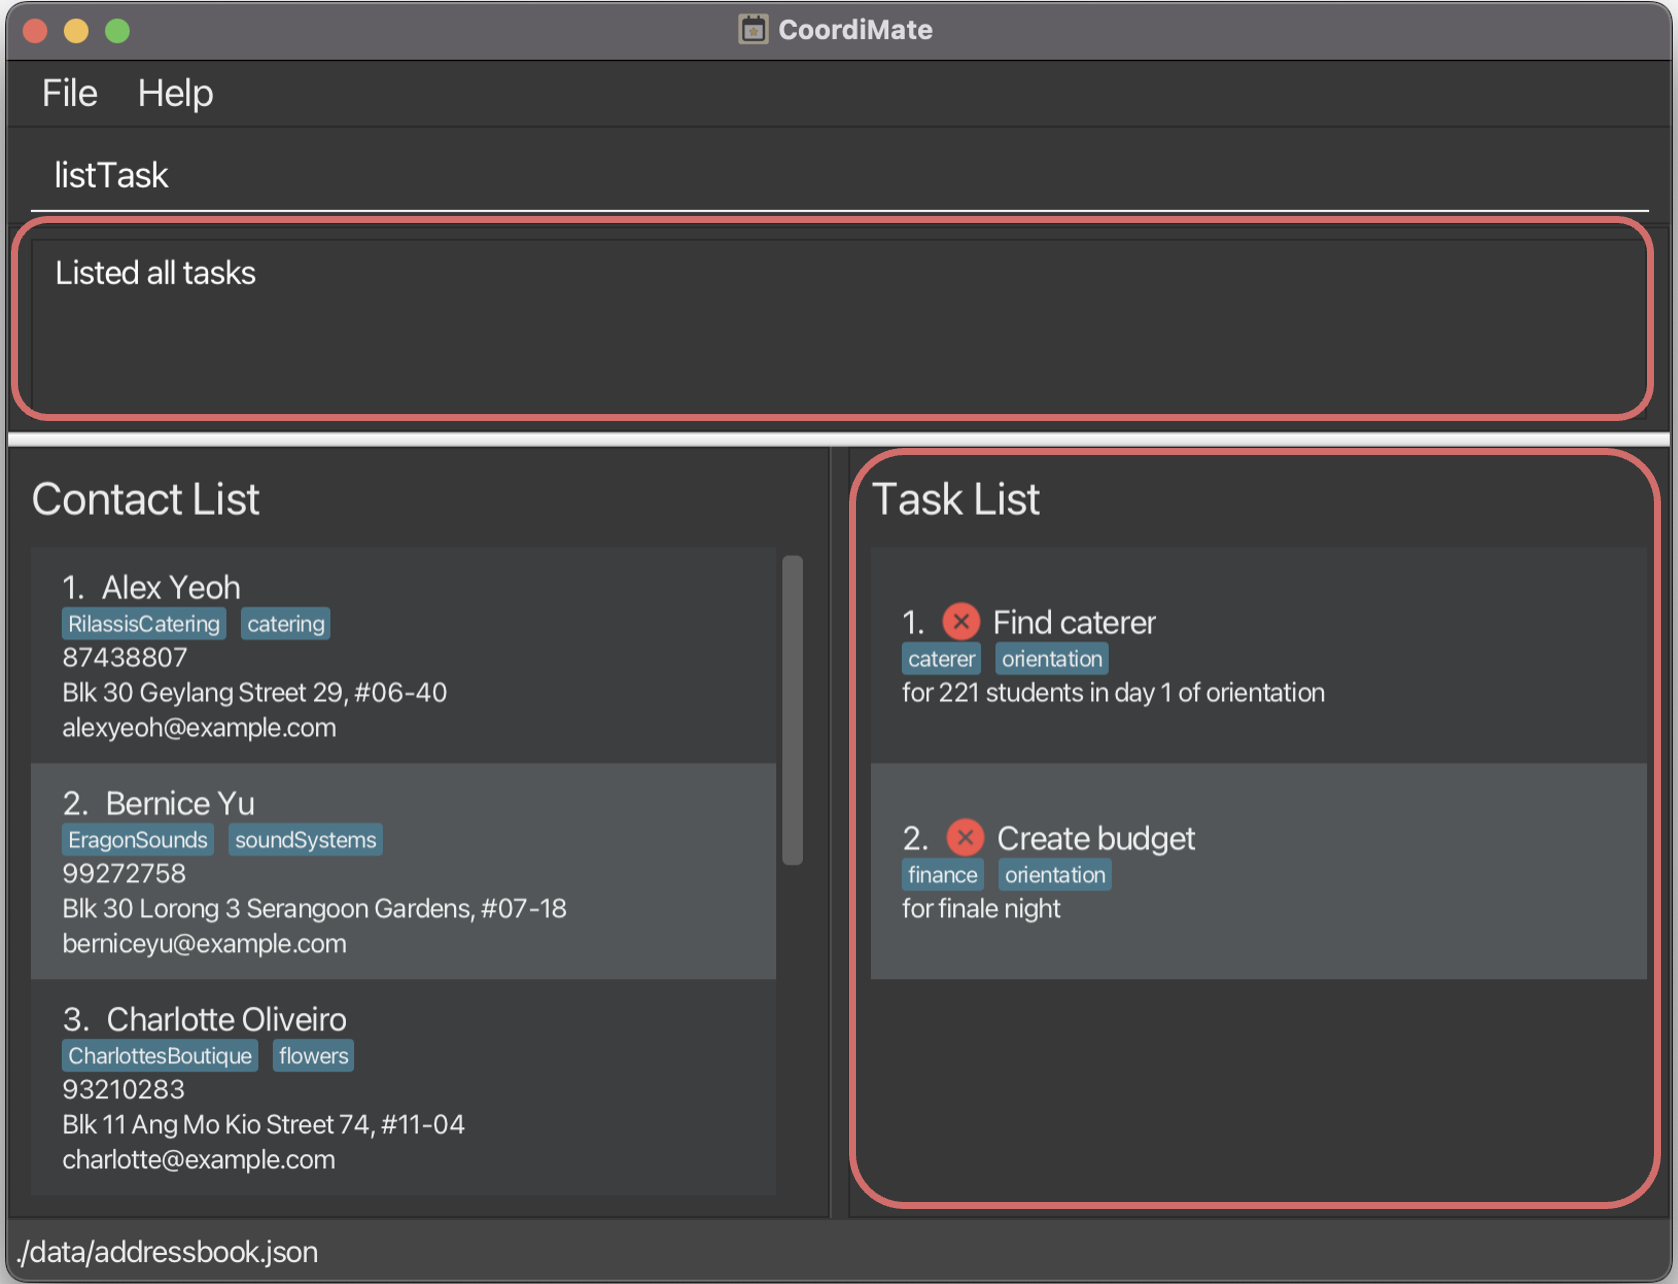Select the caterer tag on Find caterer task
This screenshot has width=1678, height=1284.
pos(940,659)
